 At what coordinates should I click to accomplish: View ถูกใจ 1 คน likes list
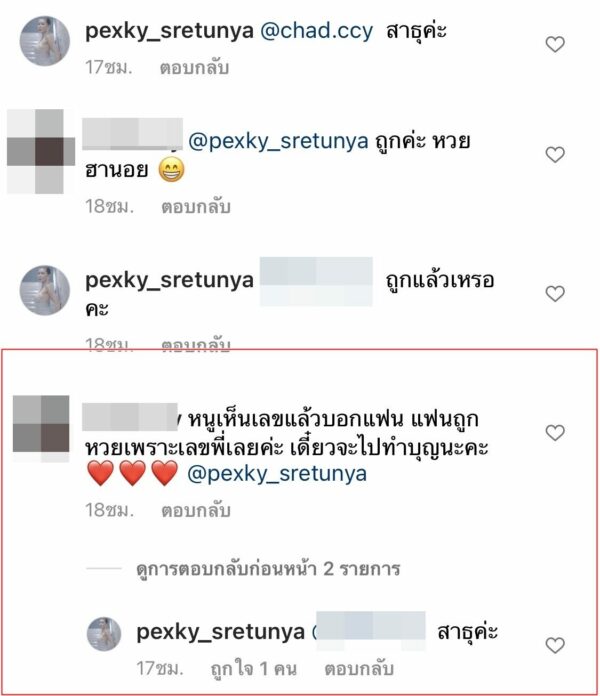point(253,668)
